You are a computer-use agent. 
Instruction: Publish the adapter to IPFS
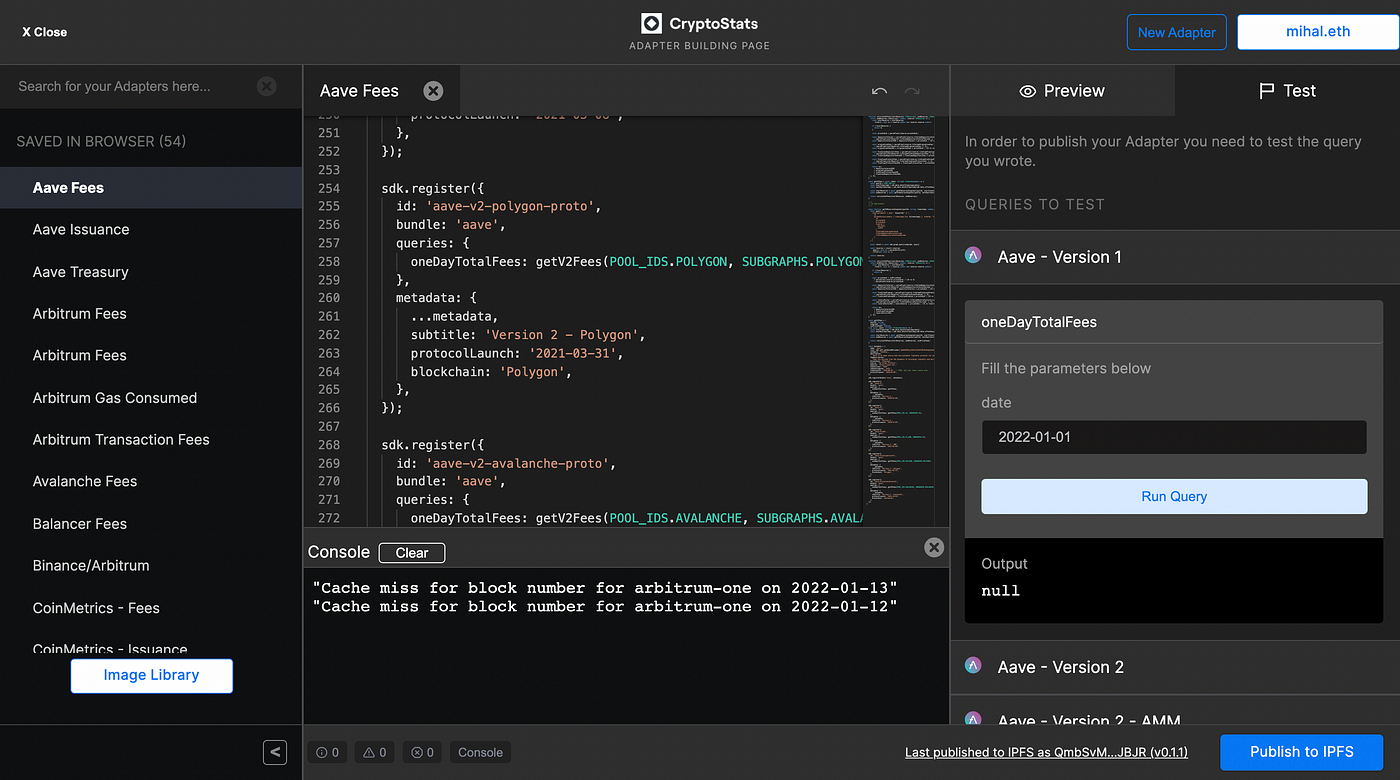tap(1302, 752)
